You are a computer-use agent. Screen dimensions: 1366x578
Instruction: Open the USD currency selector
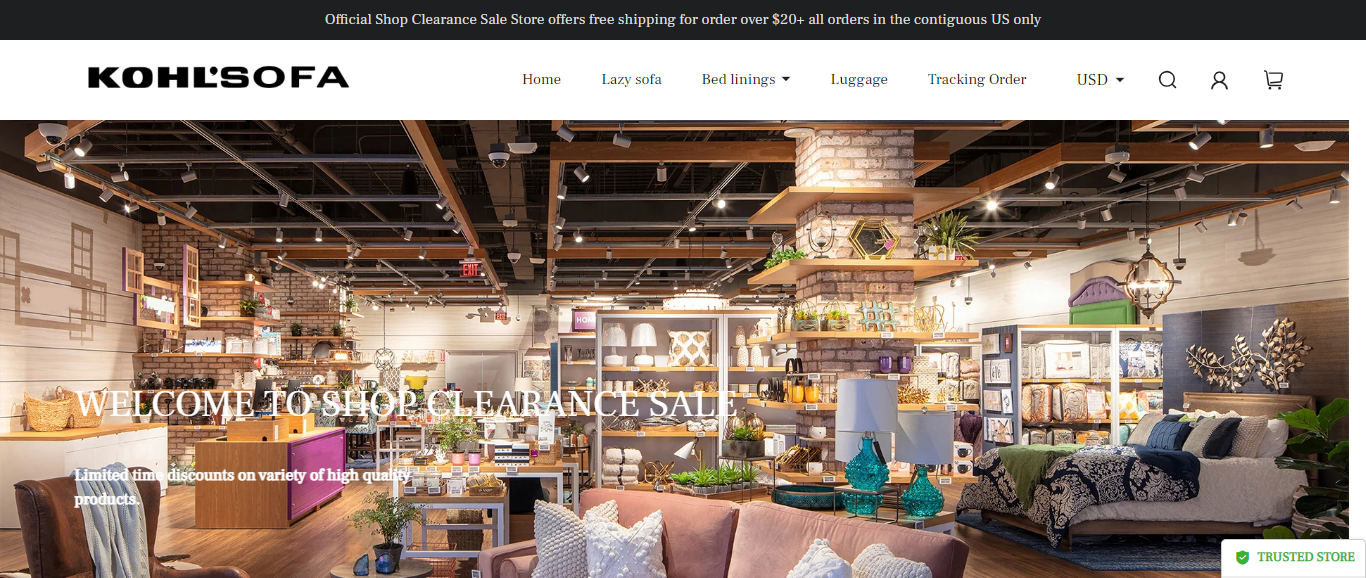pos(1100,80)
